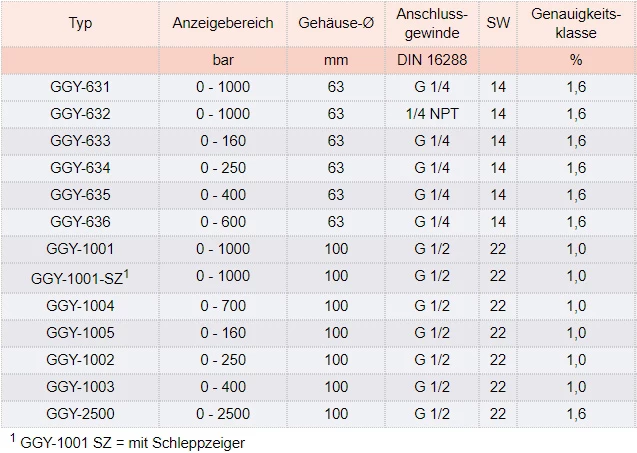Click the "0 - 2500" range value
Image resolution: width=637 pixels, height=453 pixels.
(x=223, y=413)
